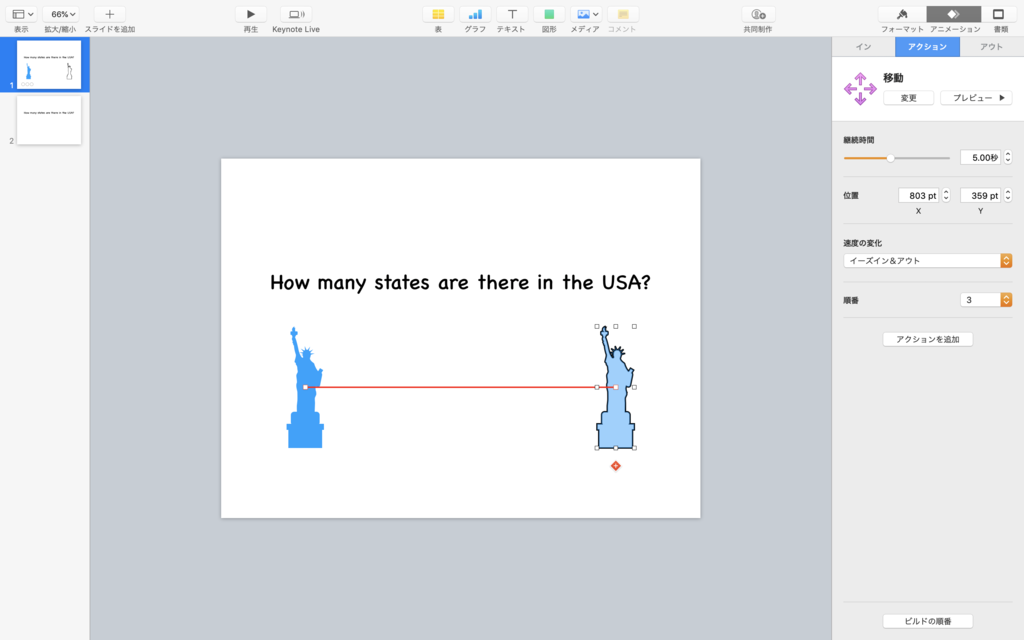
Task: Toggle the アニメーション animation inspector
Action: click(x=953, y=14)
